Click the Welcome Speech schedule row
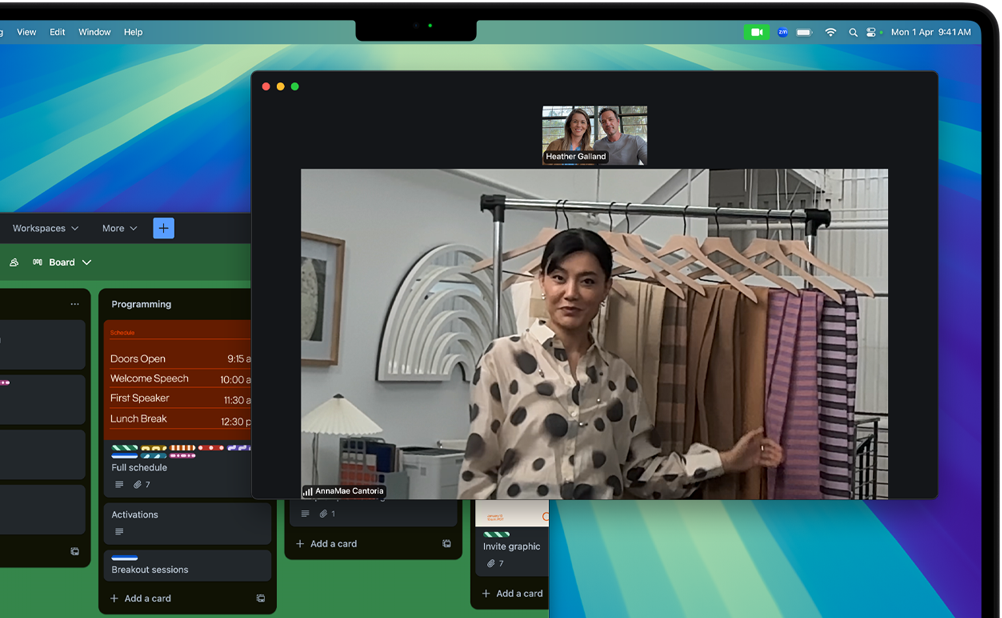Image resolution: width=1002 pixels, height=618 pixels. (x=180, y=378)
